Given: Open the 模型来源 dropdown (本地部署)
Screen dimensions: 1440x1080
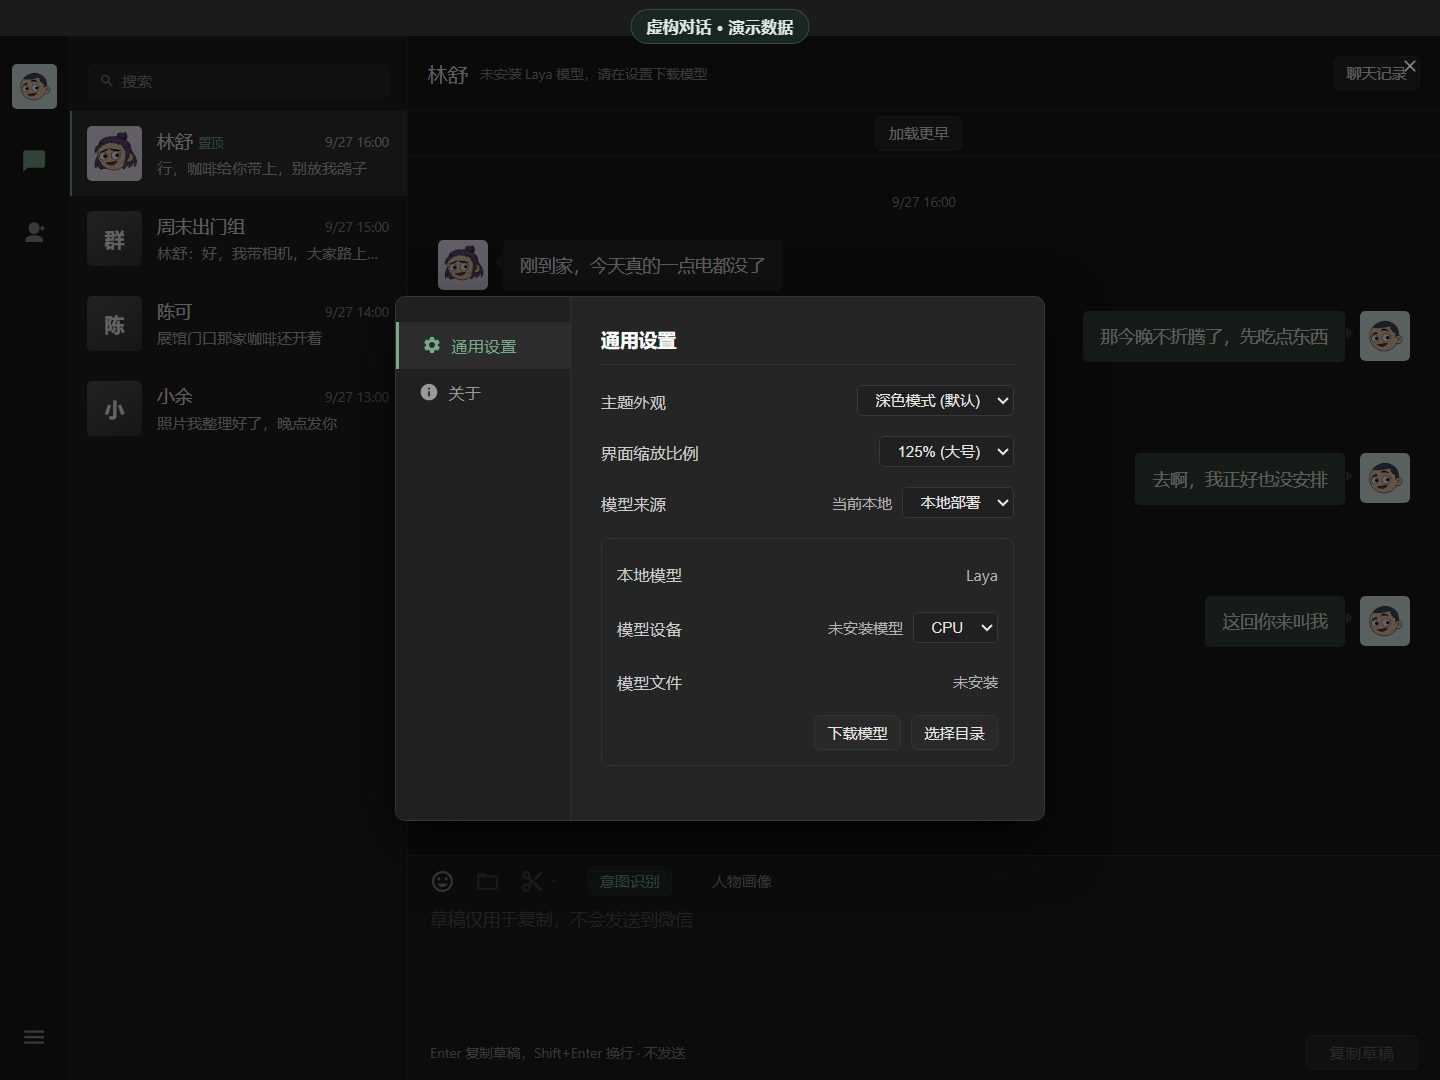Looking at the screenshot, I should (958, 503).
